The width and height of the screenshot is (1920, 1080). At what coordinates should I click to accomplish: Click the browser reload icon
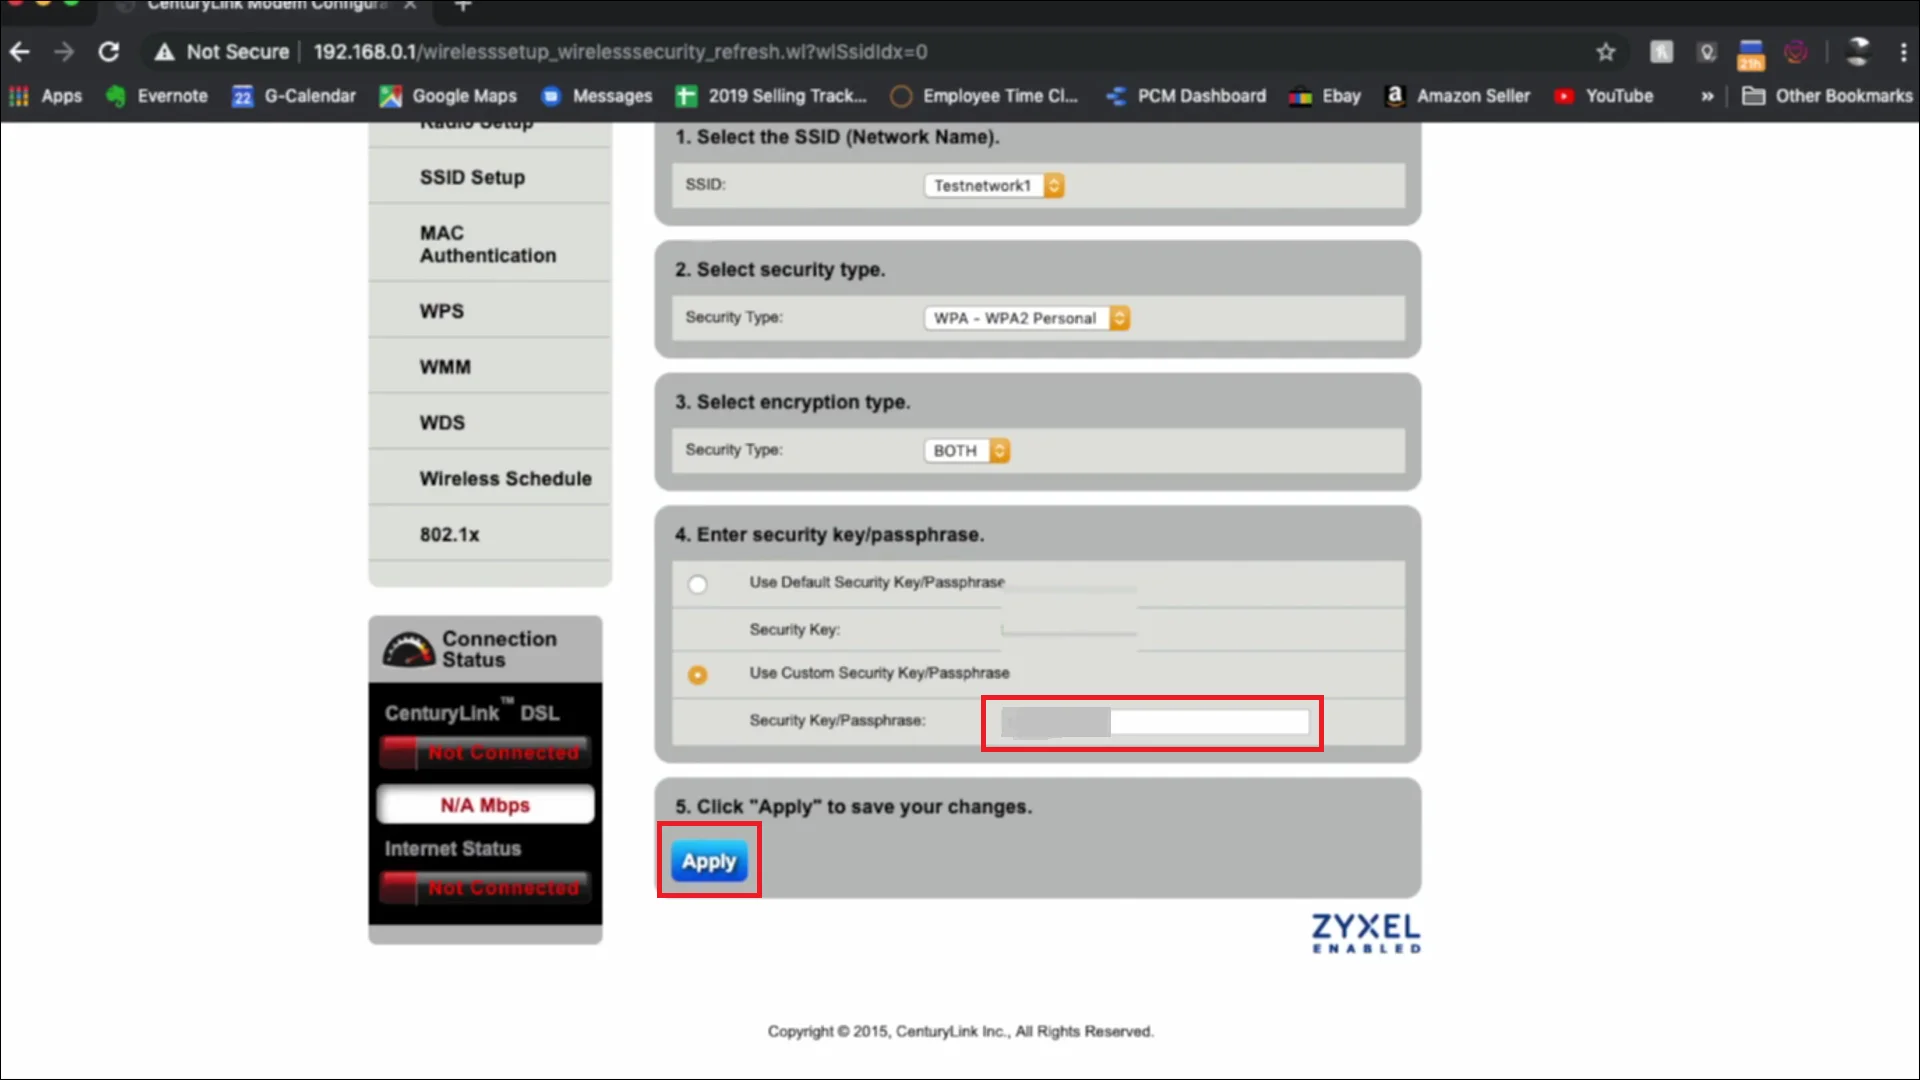pos(109,52)
